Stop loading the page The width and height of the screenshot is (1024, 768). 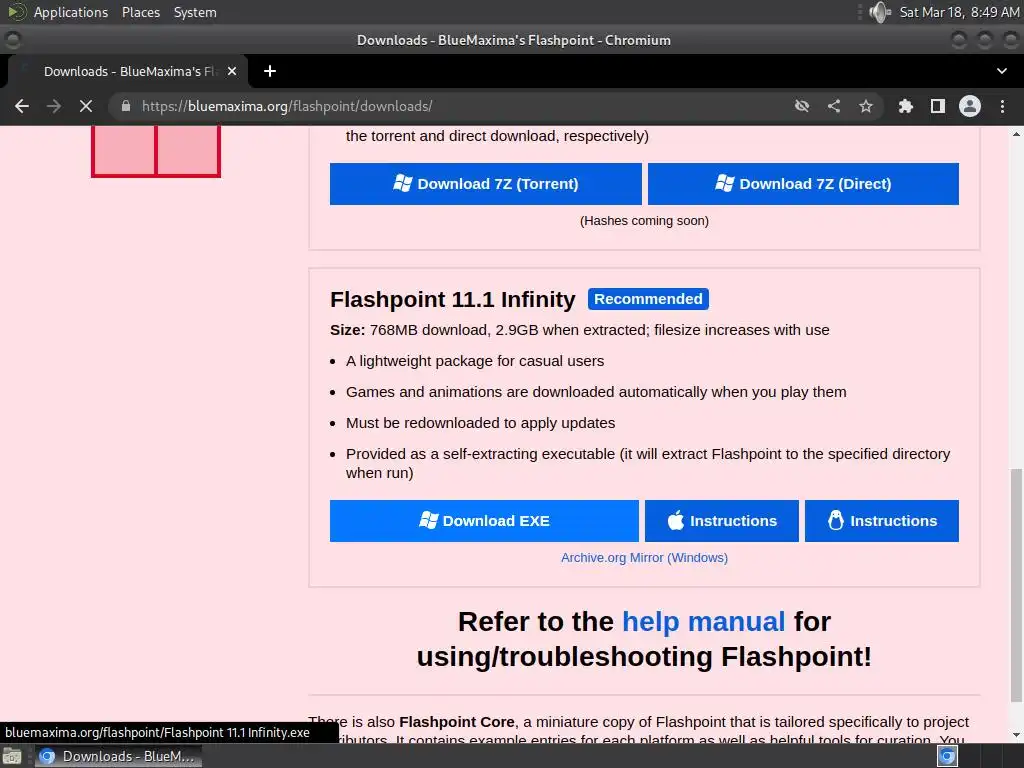(x=86, y=106)
